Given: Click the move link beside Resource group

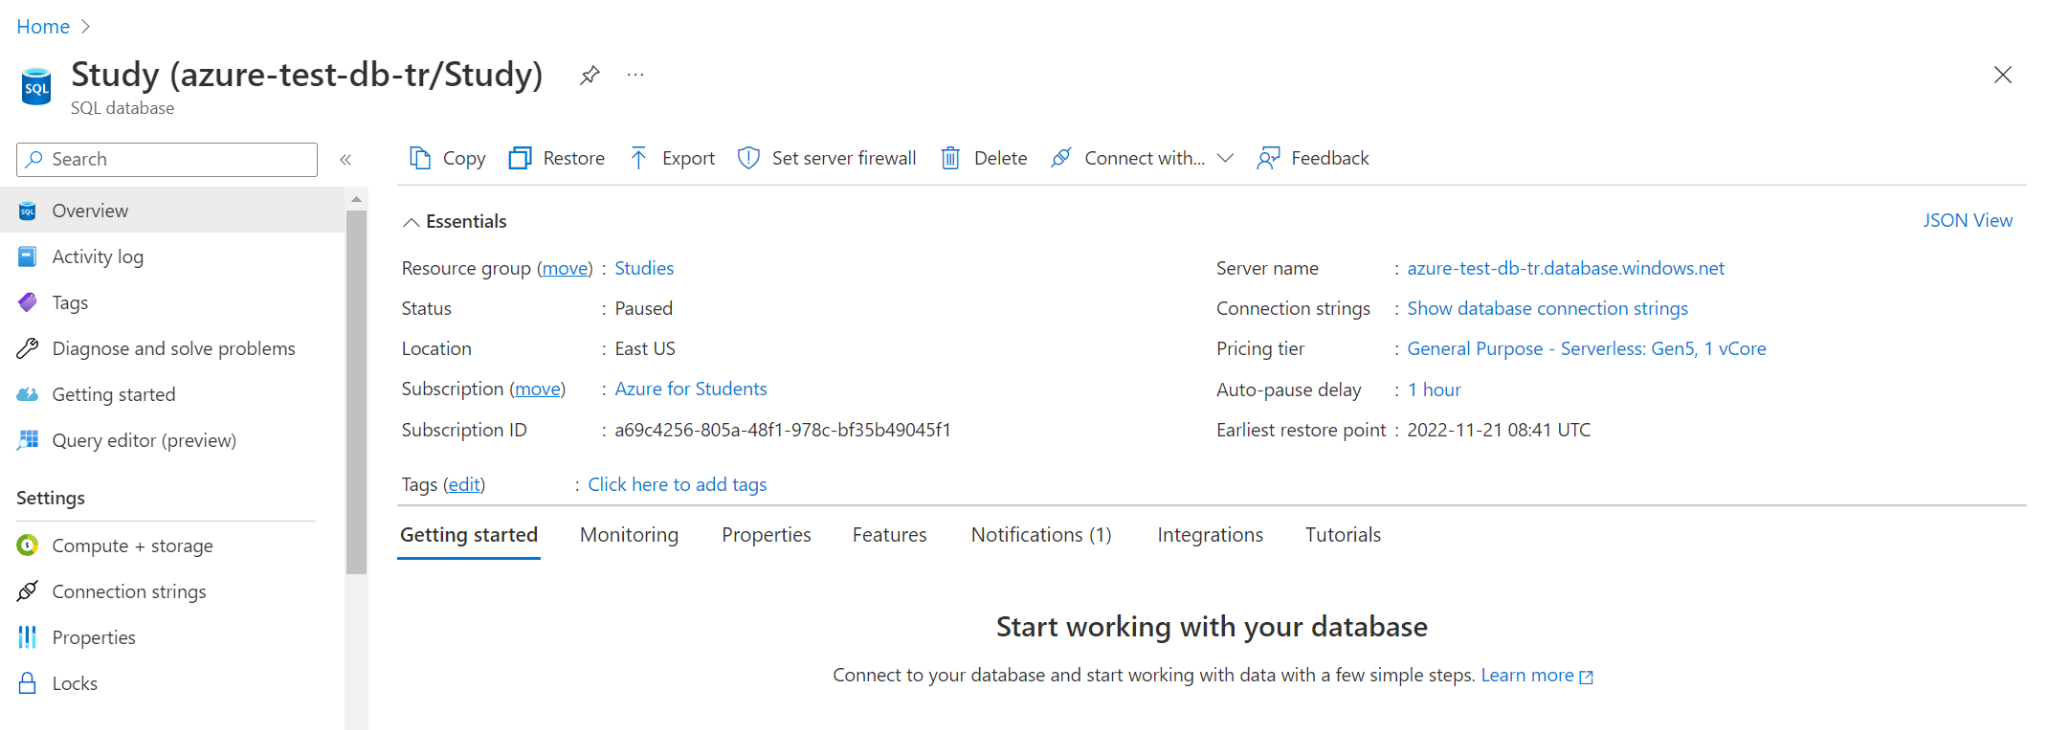Looking at the screenshot, I should coord(565,268).
